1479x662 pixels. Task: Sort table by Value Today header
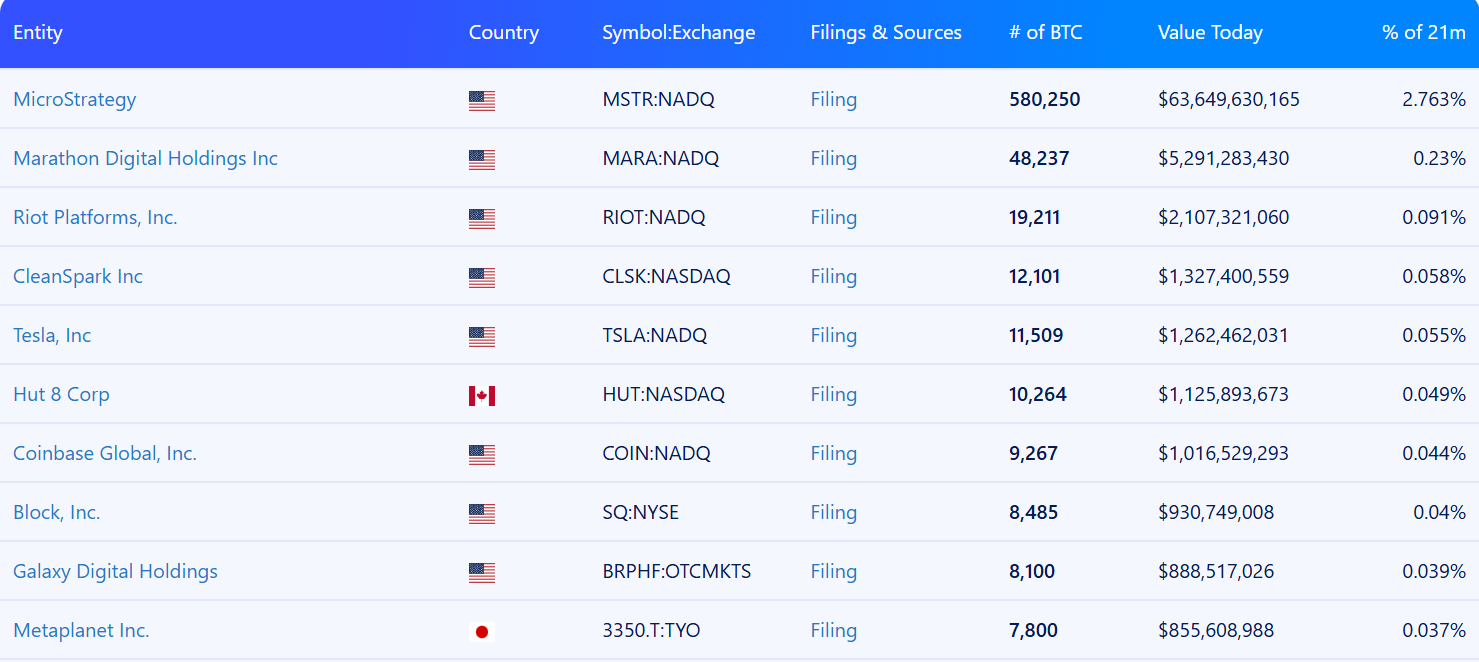[x=1209, y=32]
